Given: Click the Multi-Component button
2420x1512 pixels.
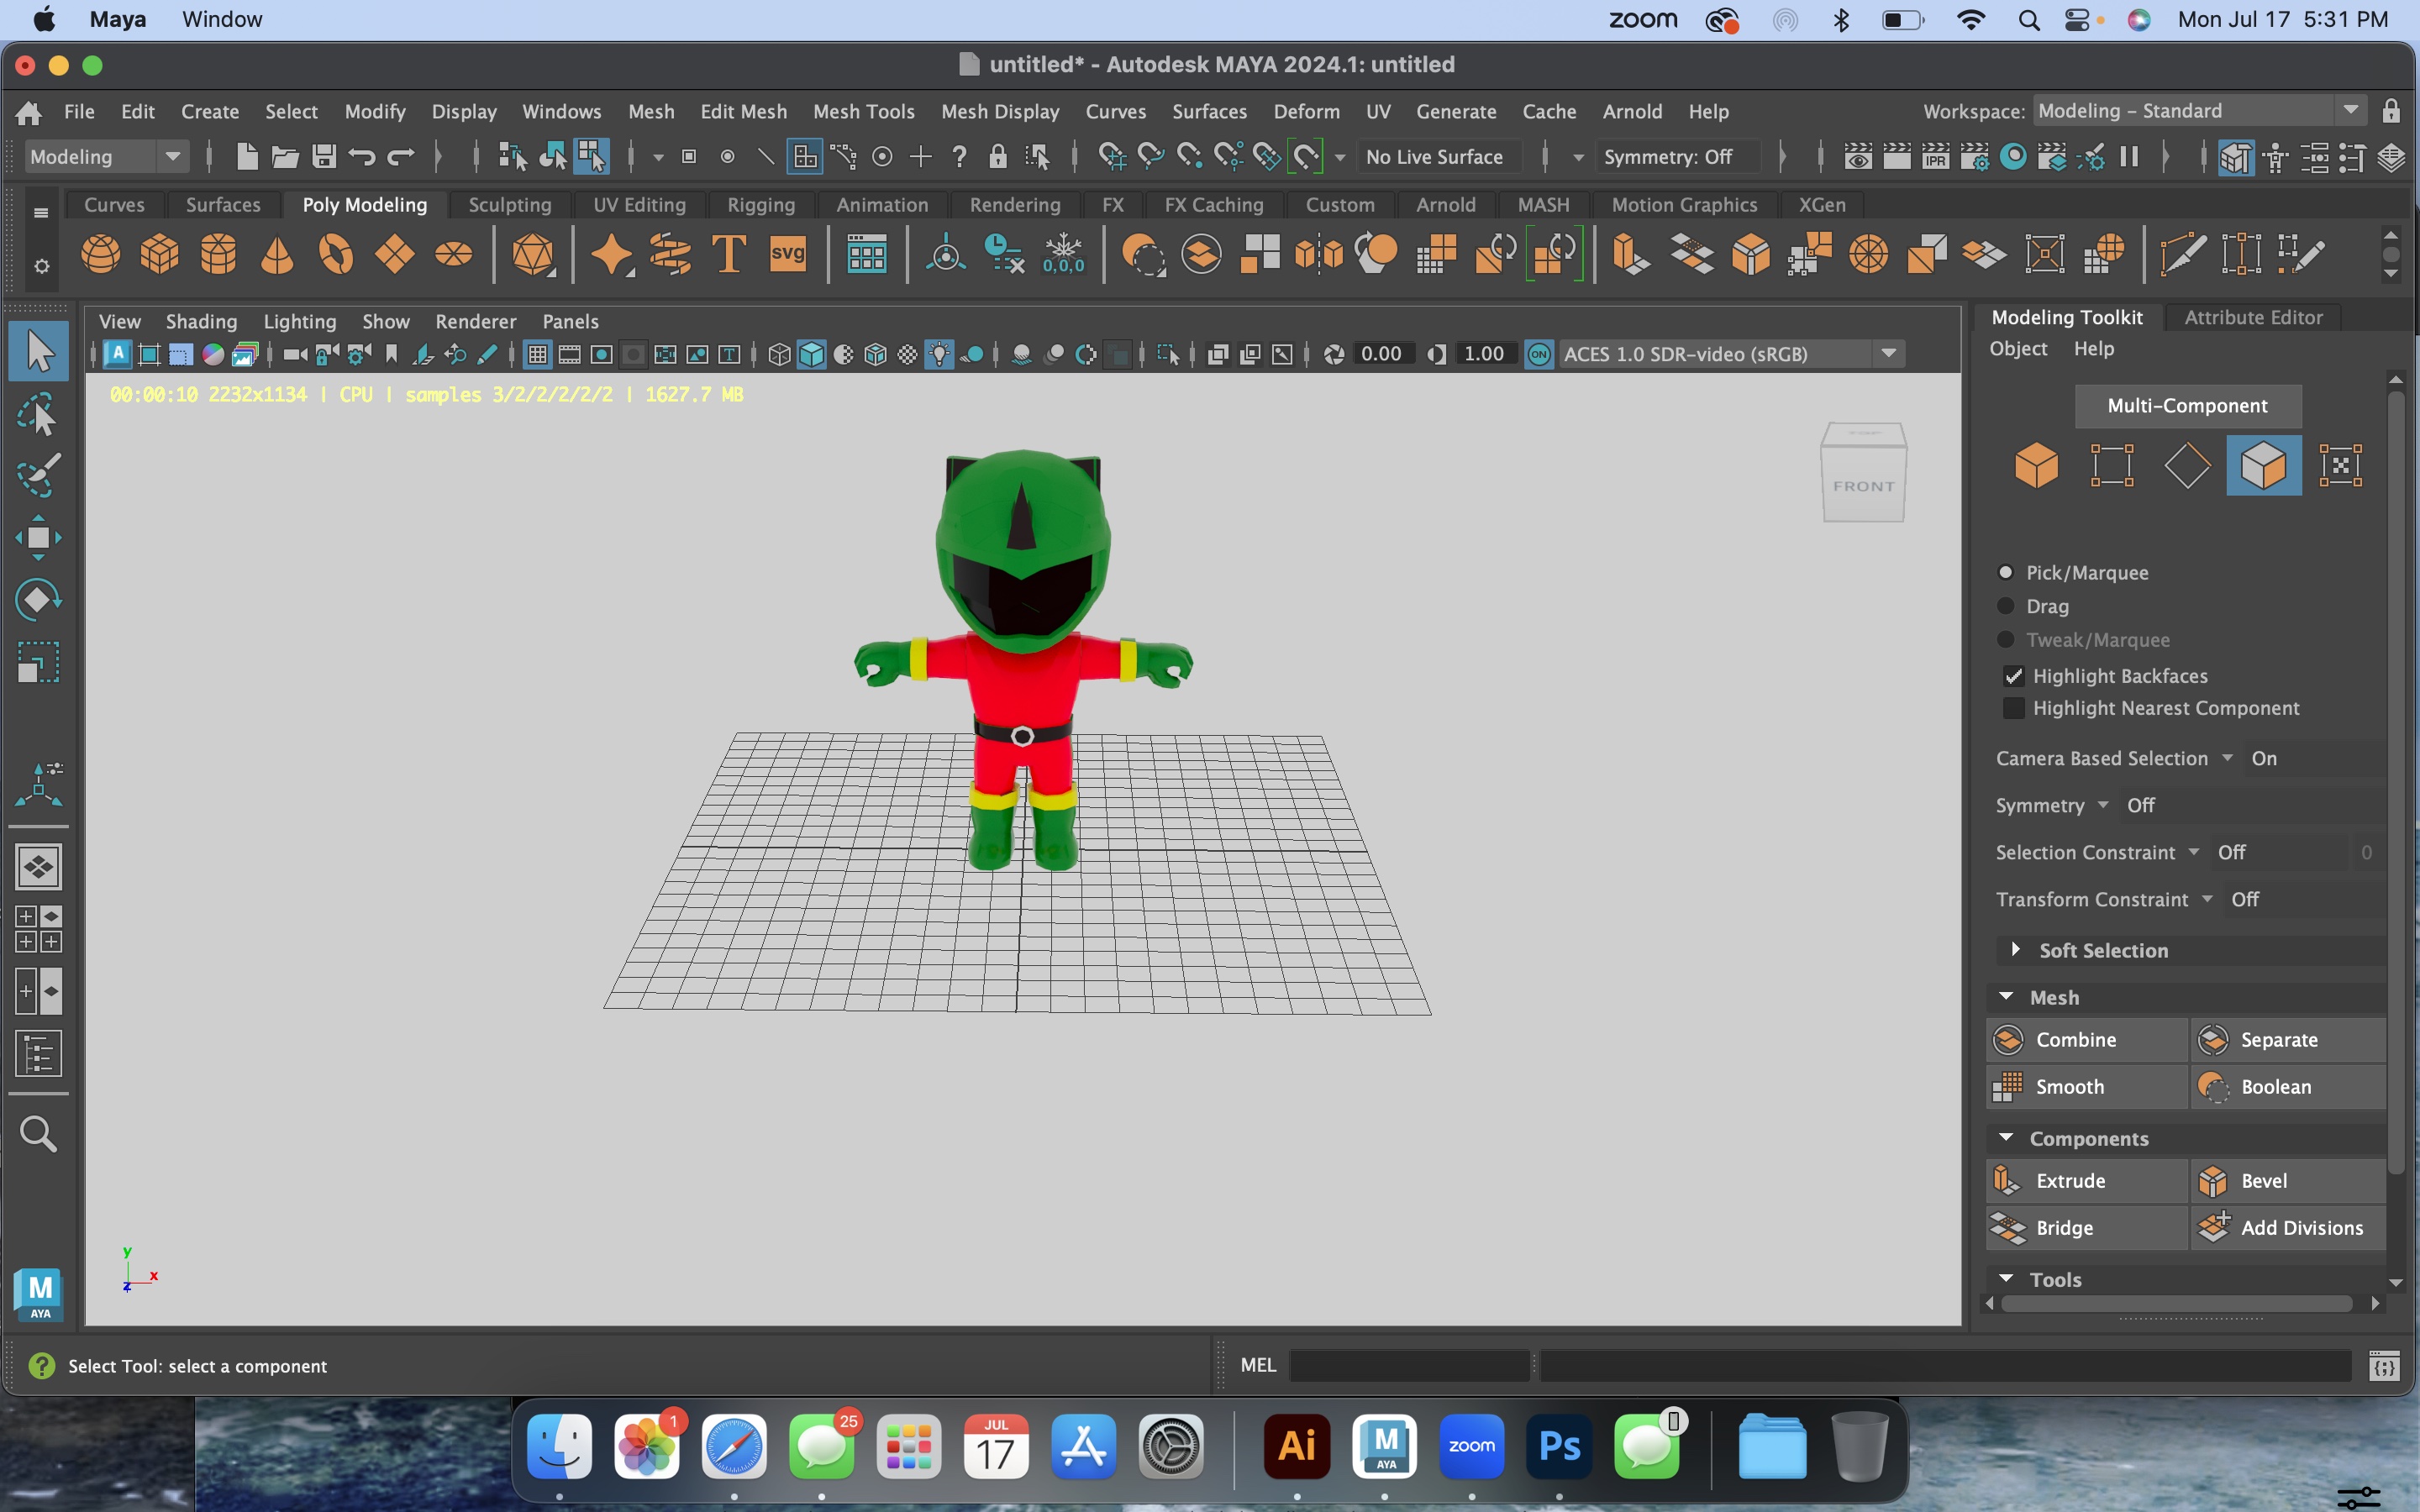Looking at the screenshot, I should point(2188,405).
